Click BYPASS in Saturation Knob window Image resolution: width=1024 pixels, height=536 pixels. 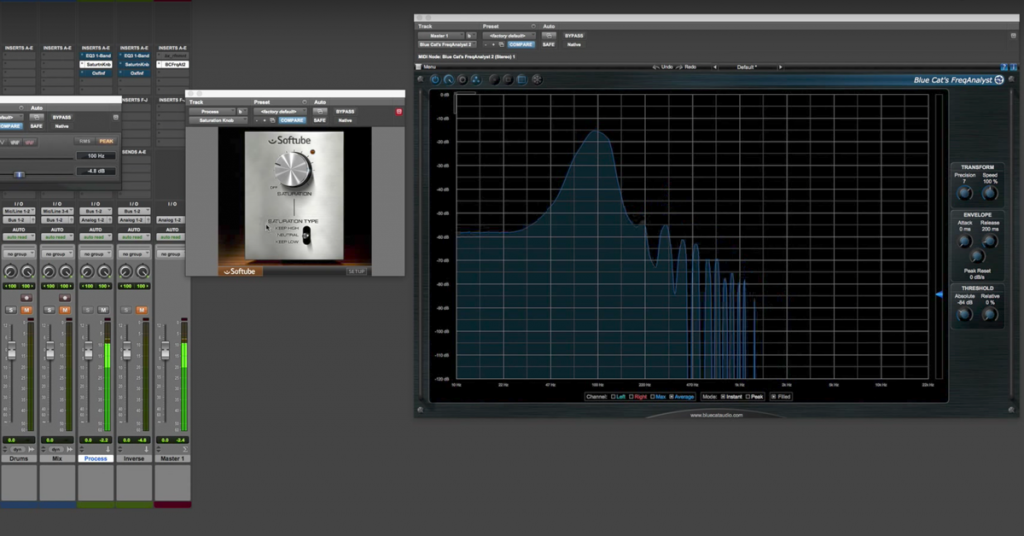345,112
